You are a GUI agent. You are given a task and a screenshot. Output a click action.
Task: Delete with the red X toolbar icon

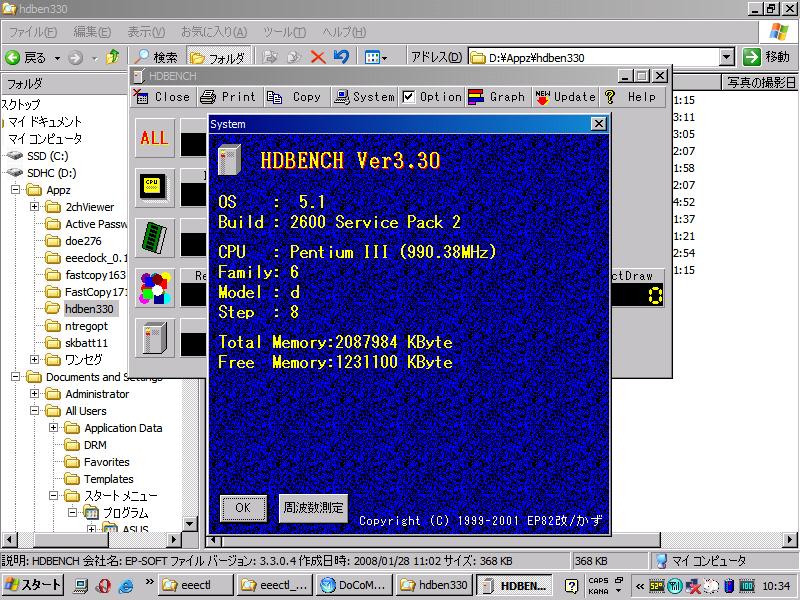pyautogui.click(x=318, y=57)
